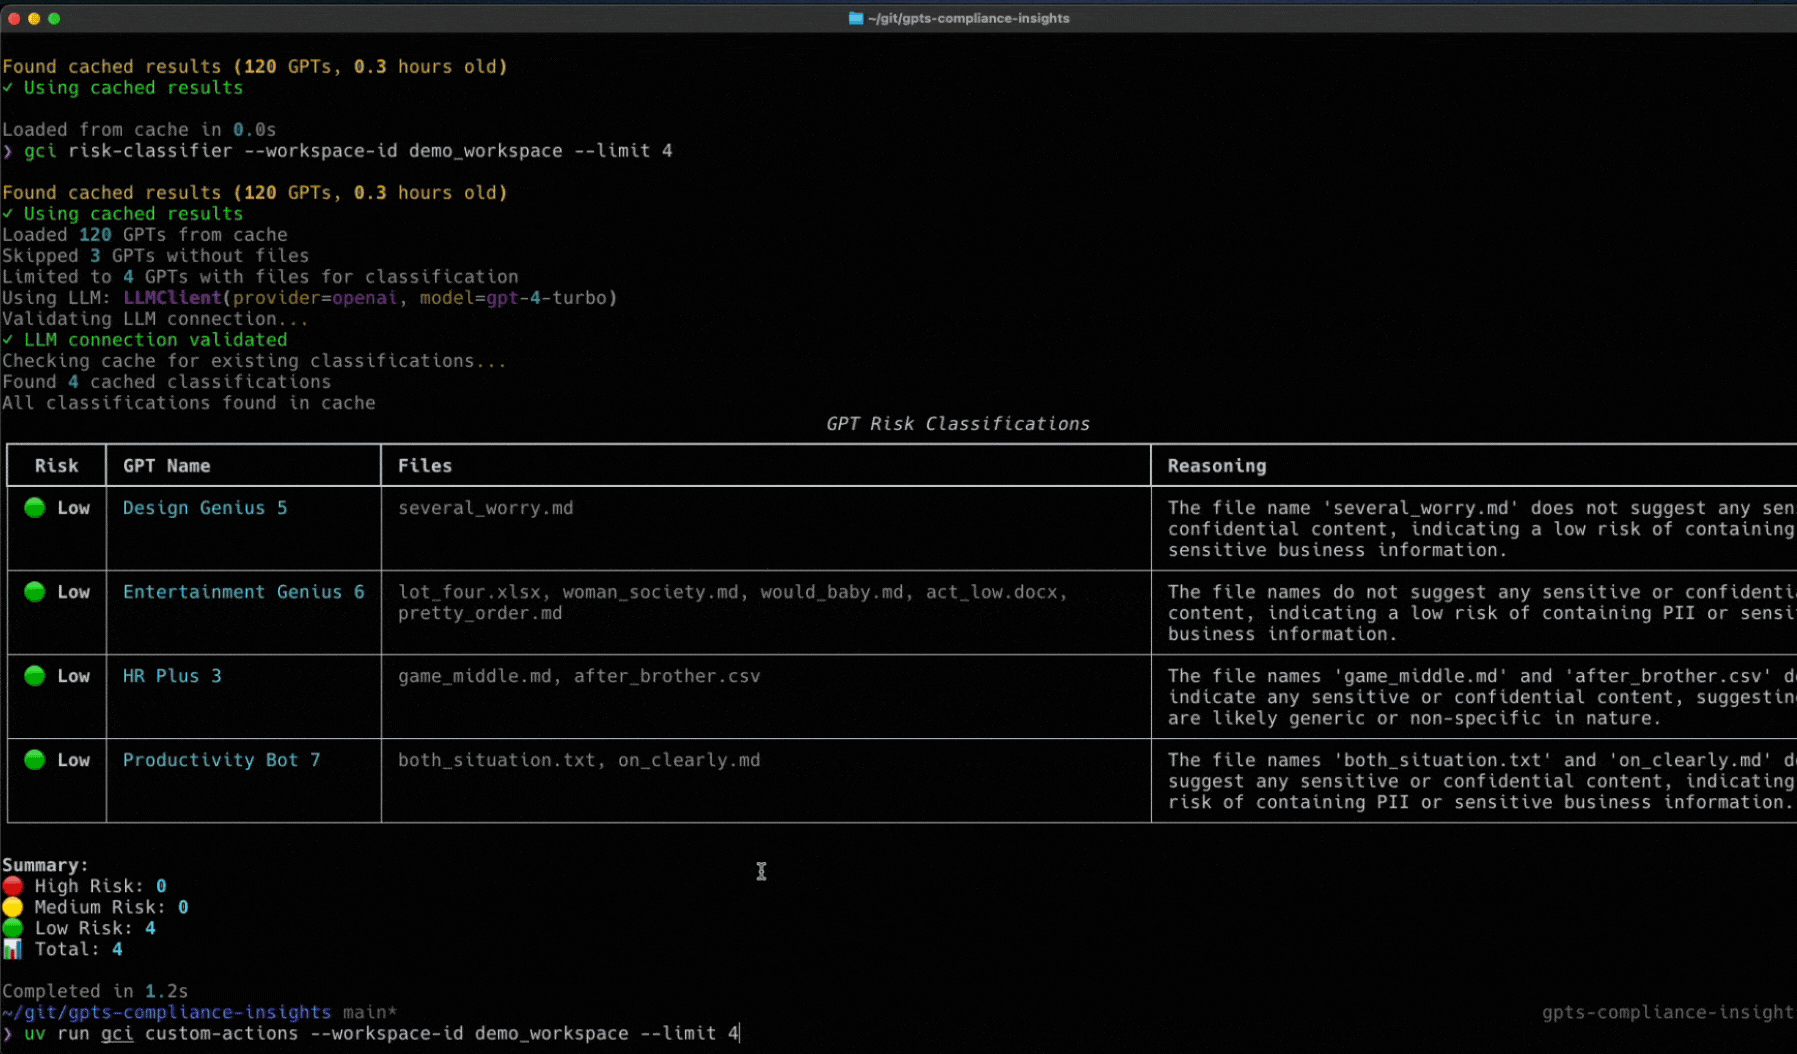Click the 'GPT Name' column header

(x=166, y=466)
